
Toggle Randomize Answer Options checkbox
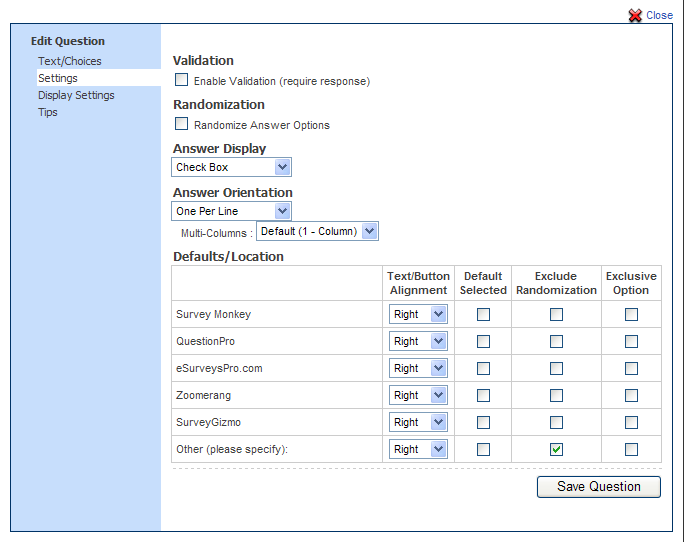[x=182, y=124]
